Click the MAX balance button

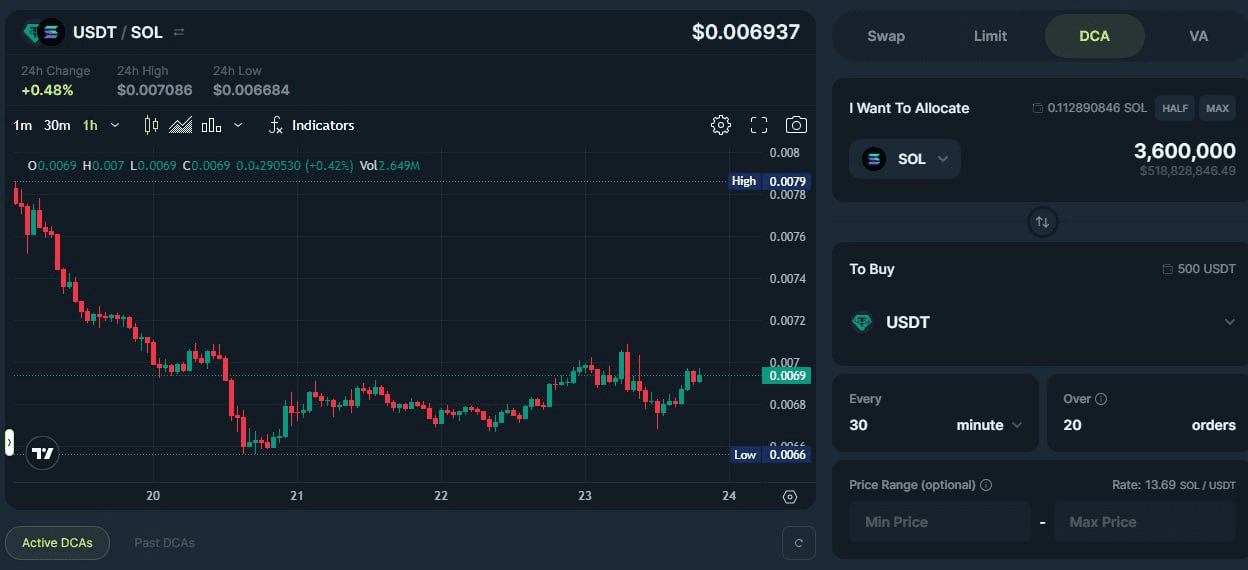[1217, 108]
